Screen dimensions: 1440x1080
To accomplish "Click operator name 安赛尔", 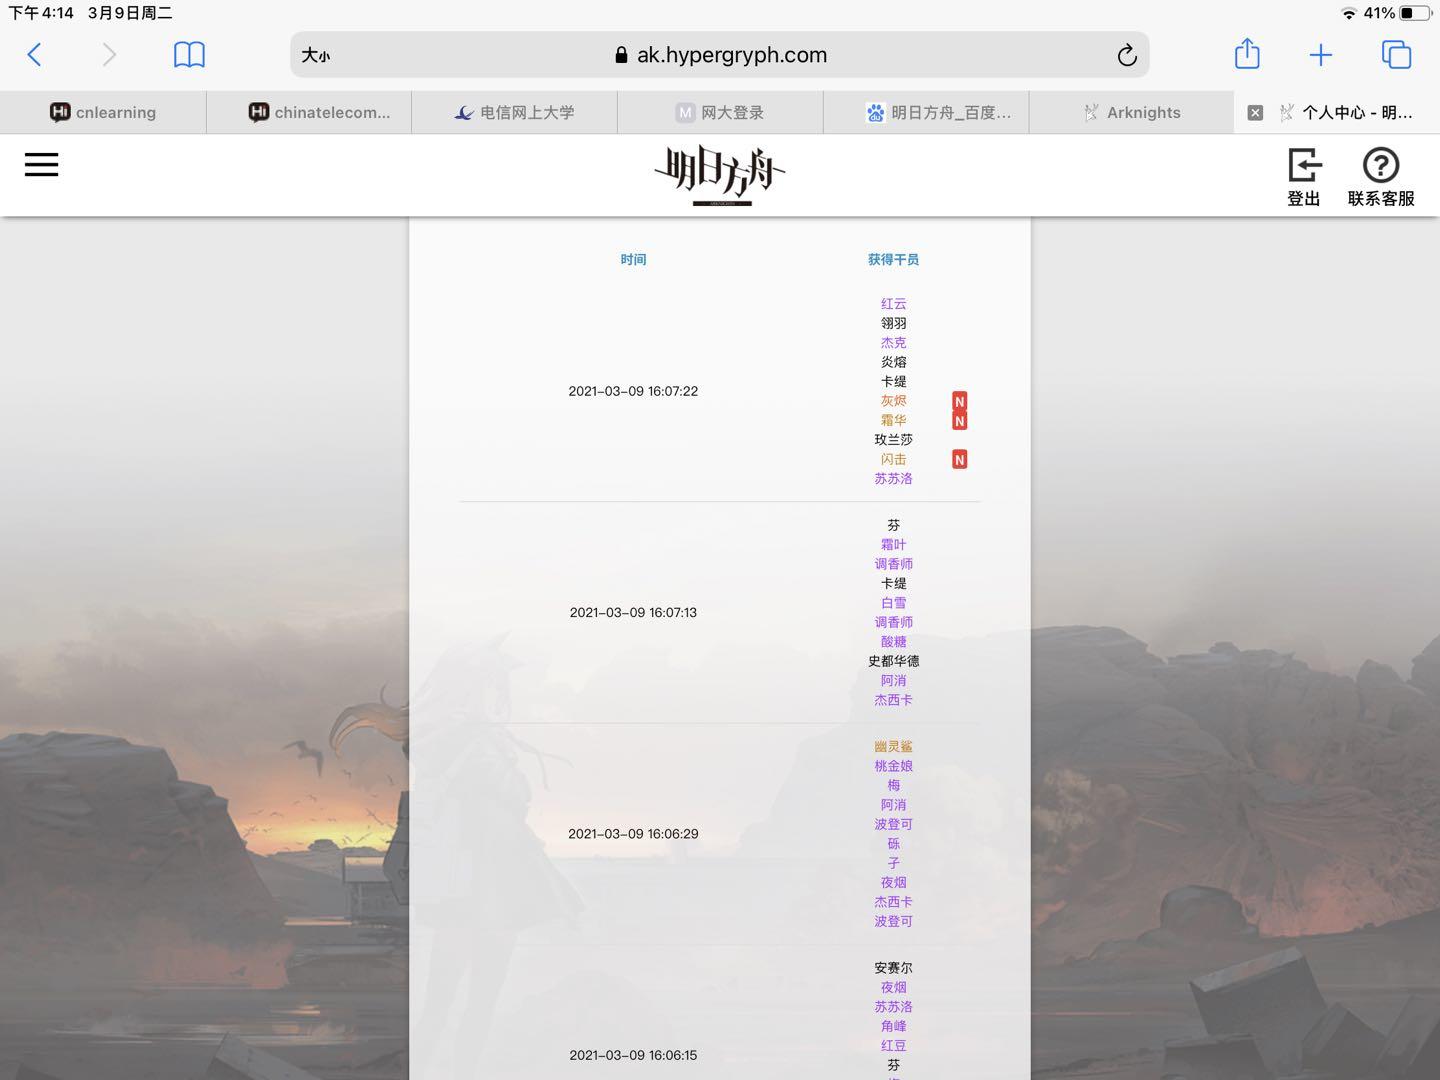I will tap(893, 968).
